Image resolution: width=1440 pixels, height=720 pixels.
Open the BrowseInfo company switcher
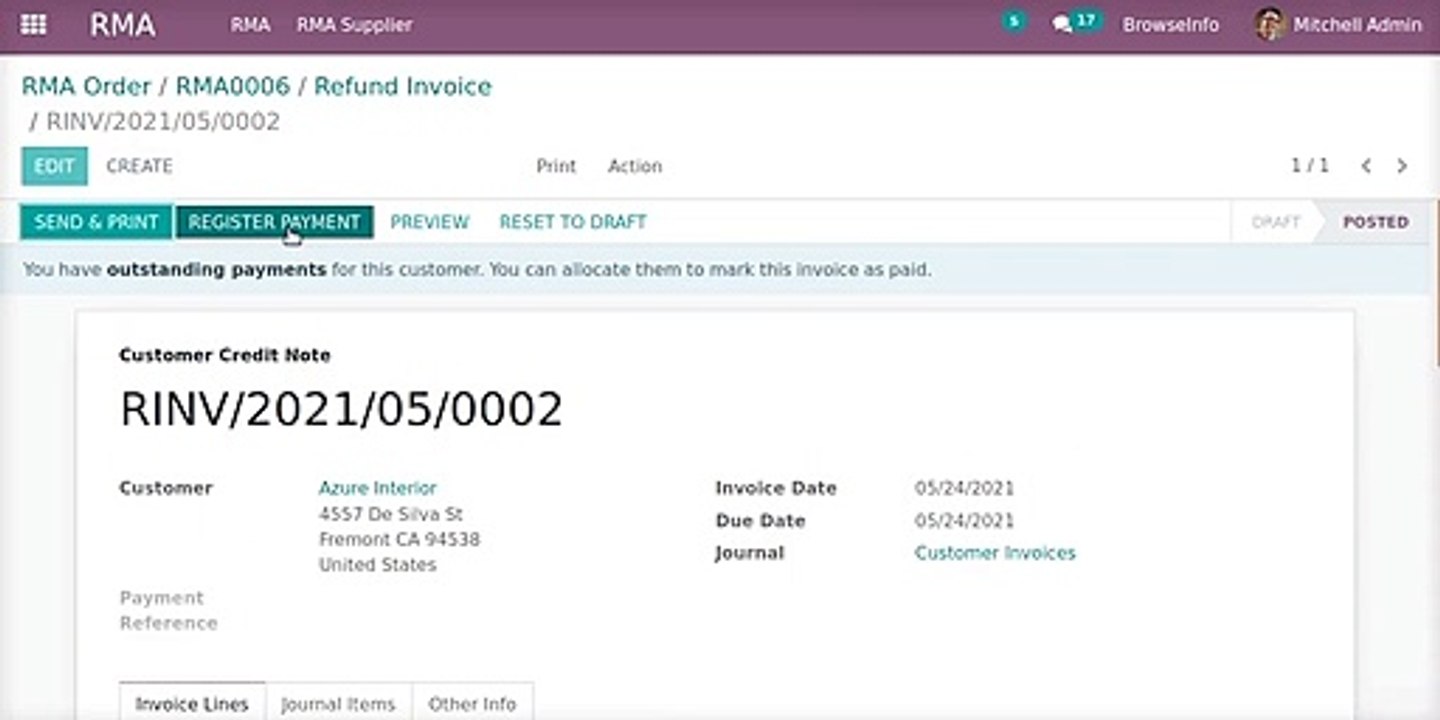1170,25
